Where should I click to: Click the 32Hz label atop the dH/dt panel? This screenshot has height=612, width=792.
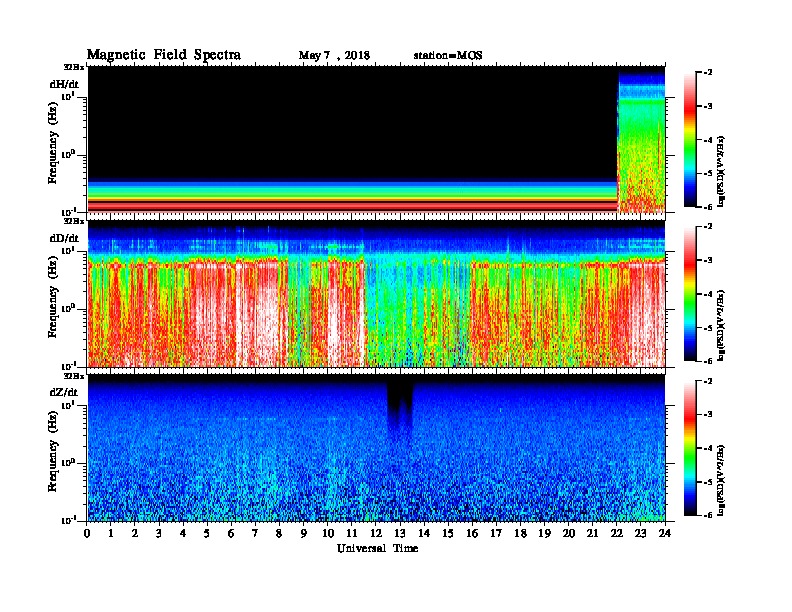coord(74,67)
